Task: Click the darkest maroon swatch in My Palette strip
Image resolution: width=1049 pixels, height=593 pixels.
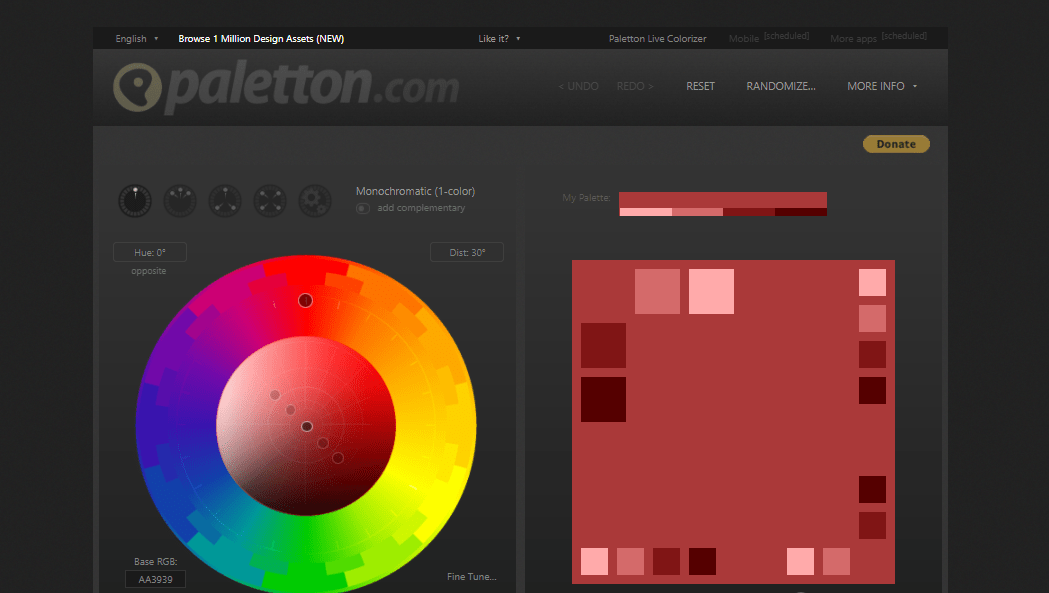Action: 801,212
